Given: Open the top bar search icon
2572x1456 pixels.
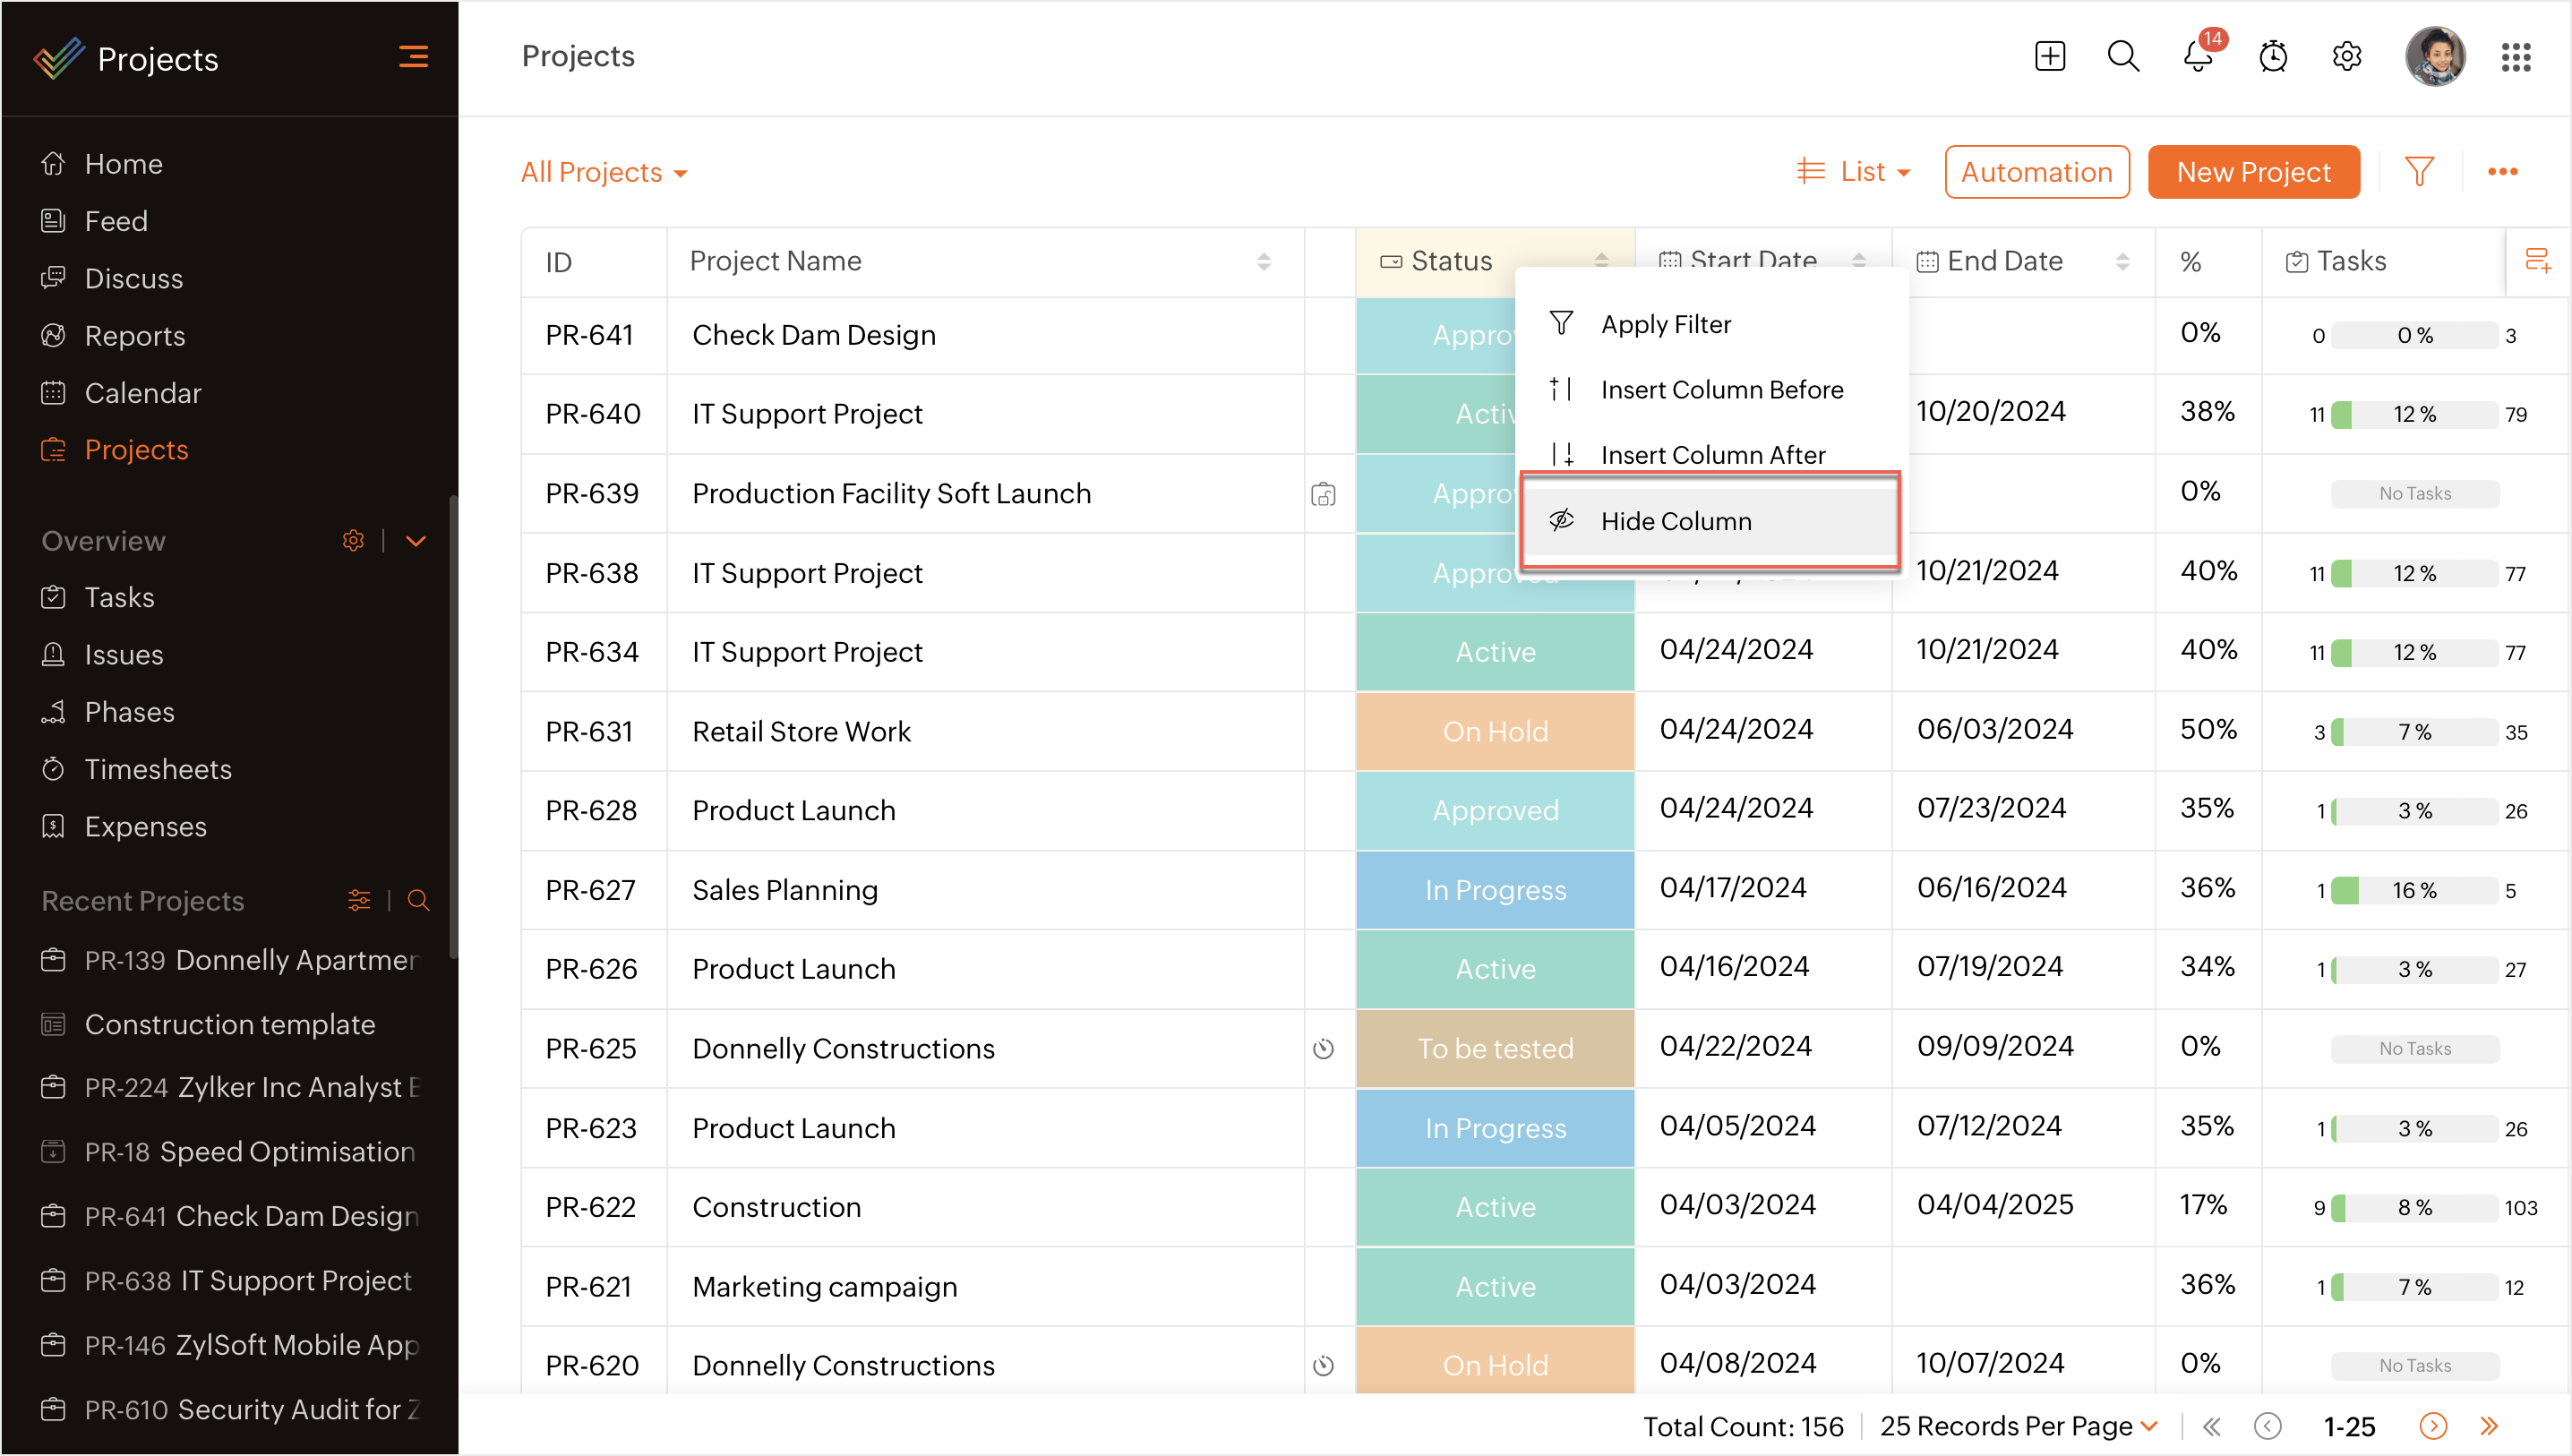Looking at the screenshot, I should click(x=2122, y=57).
